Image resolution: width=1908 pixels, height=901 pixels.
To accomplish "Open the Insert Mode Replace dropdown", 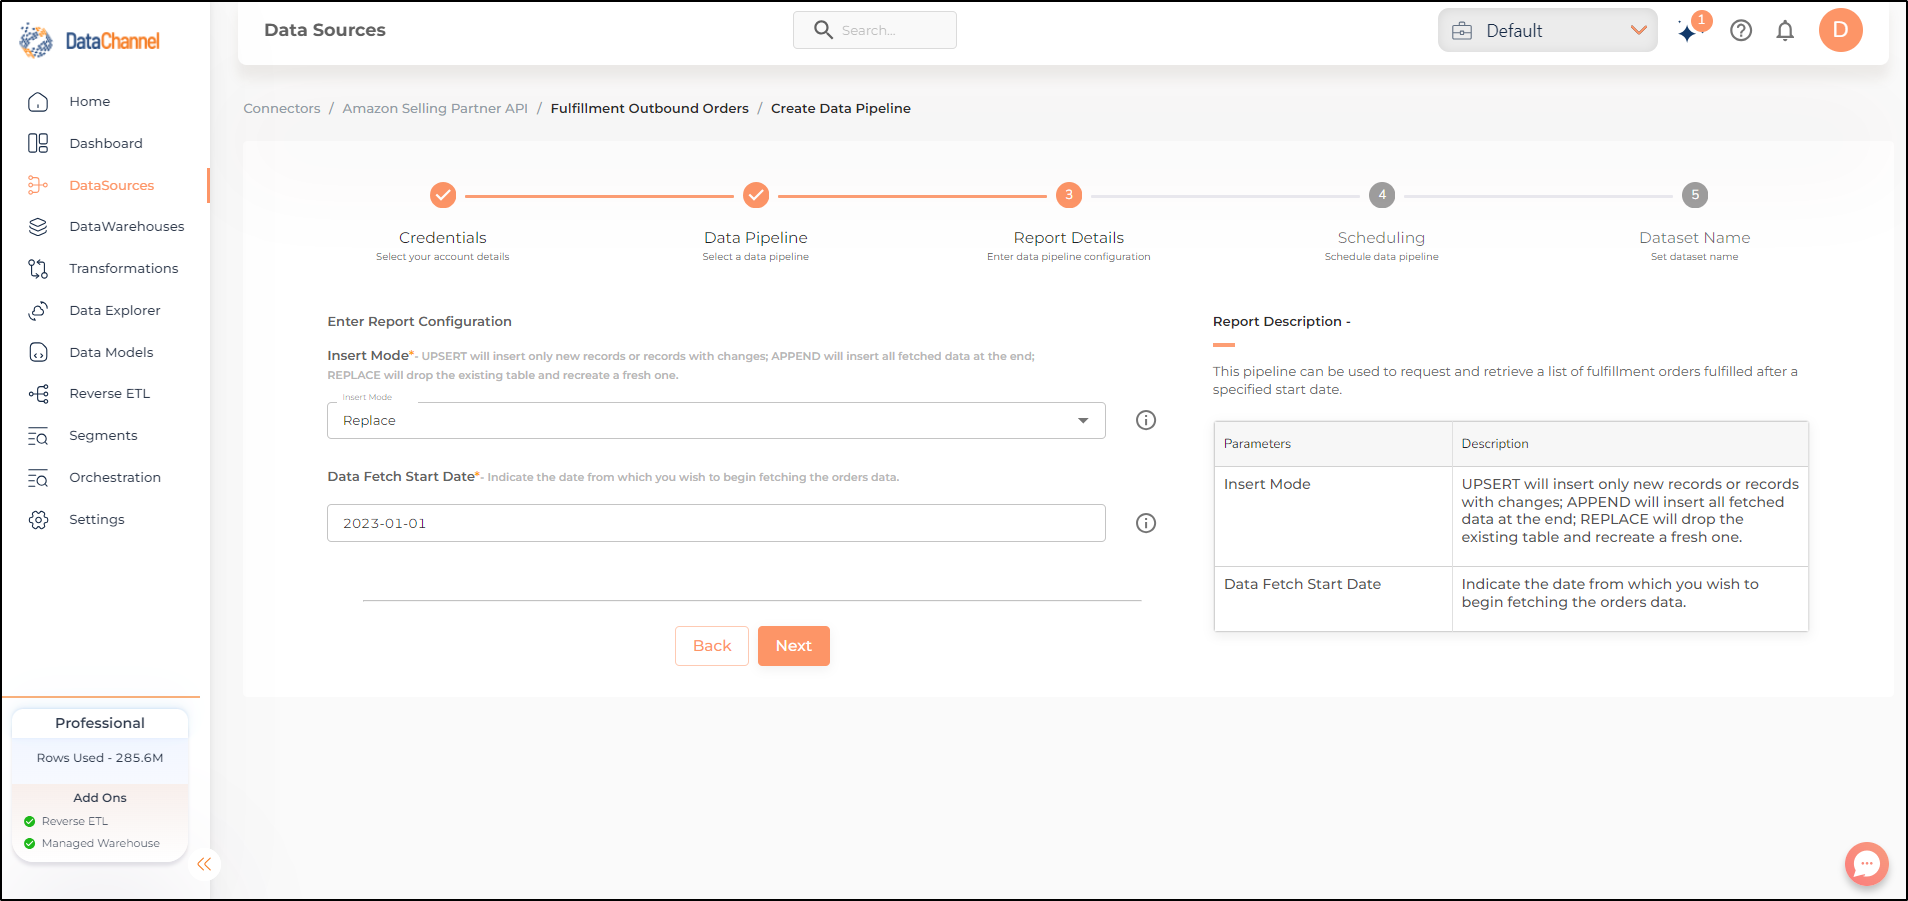I will click(x=716, y=421).
